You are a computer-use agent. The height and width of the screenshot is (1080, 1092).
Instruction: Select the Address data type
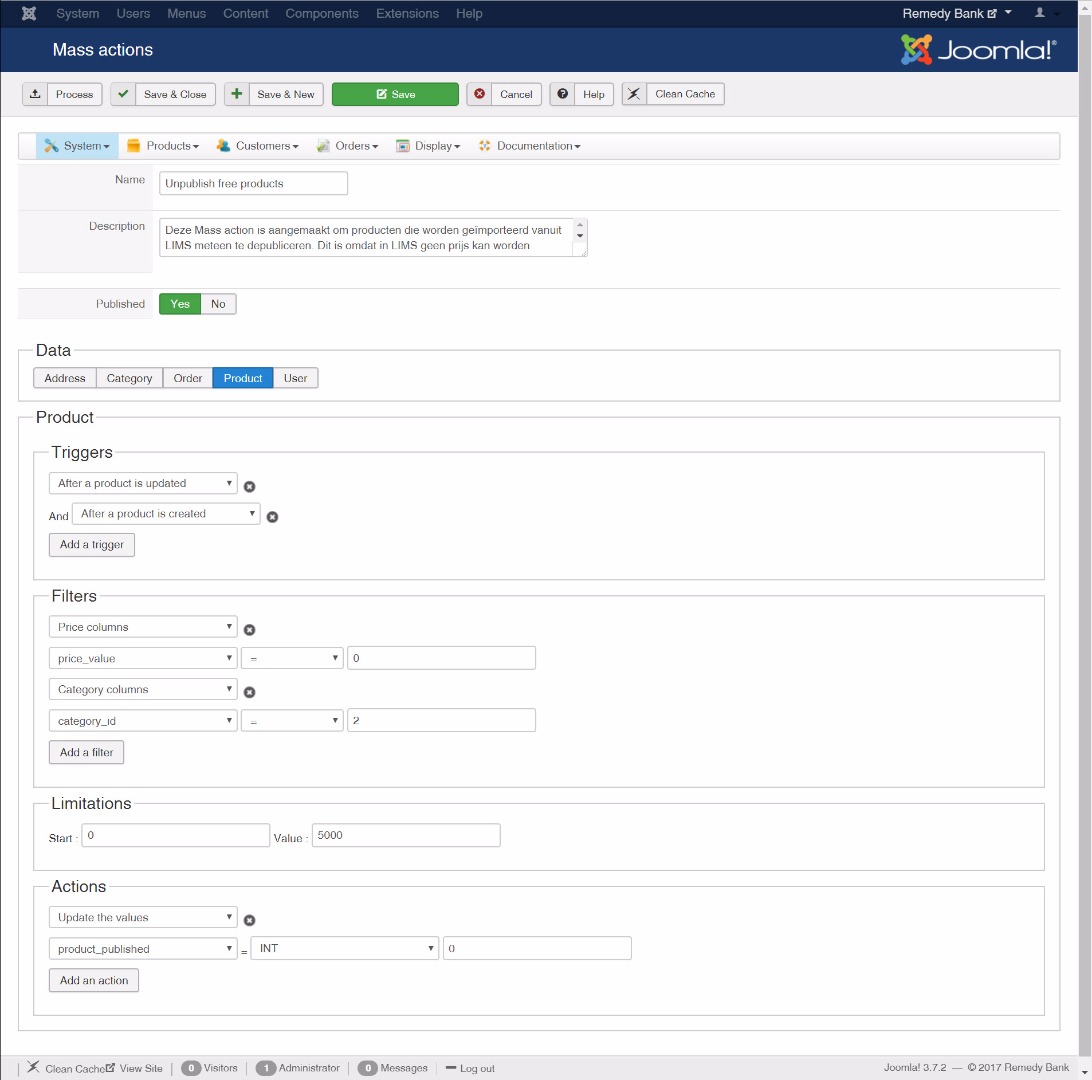(65, 378)
